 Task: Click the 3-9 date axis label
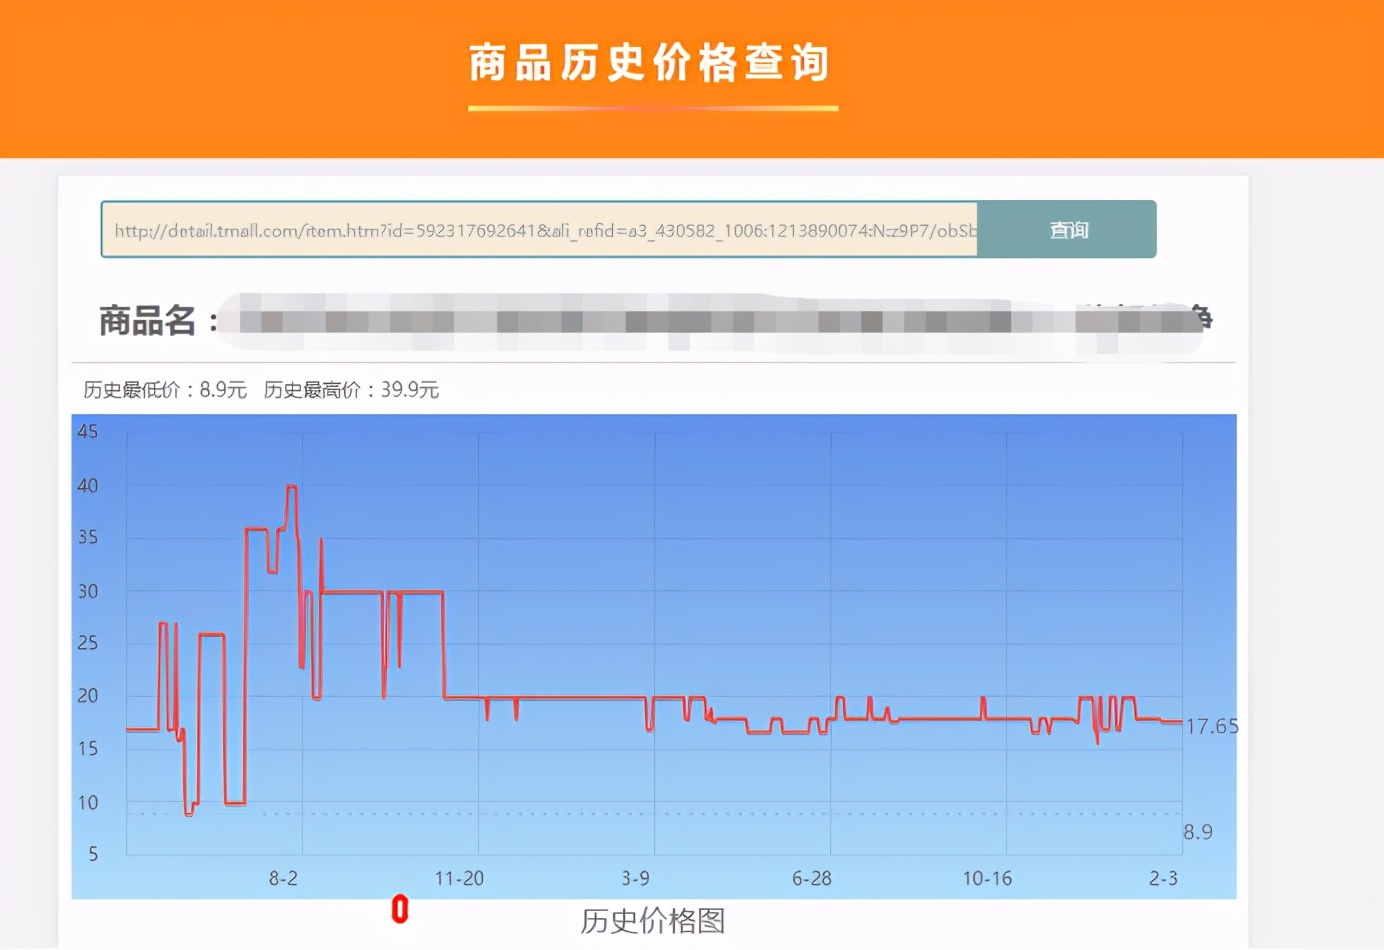click(x=635, y=878)
